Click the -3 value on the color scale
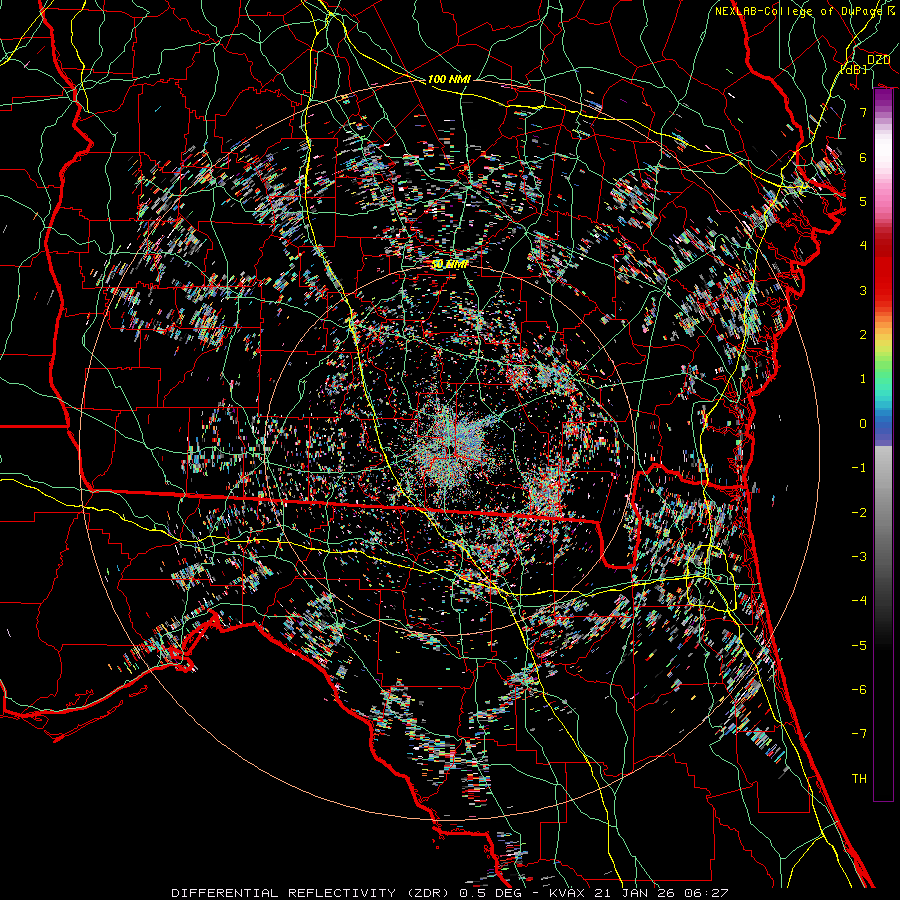 click(859, 557)
